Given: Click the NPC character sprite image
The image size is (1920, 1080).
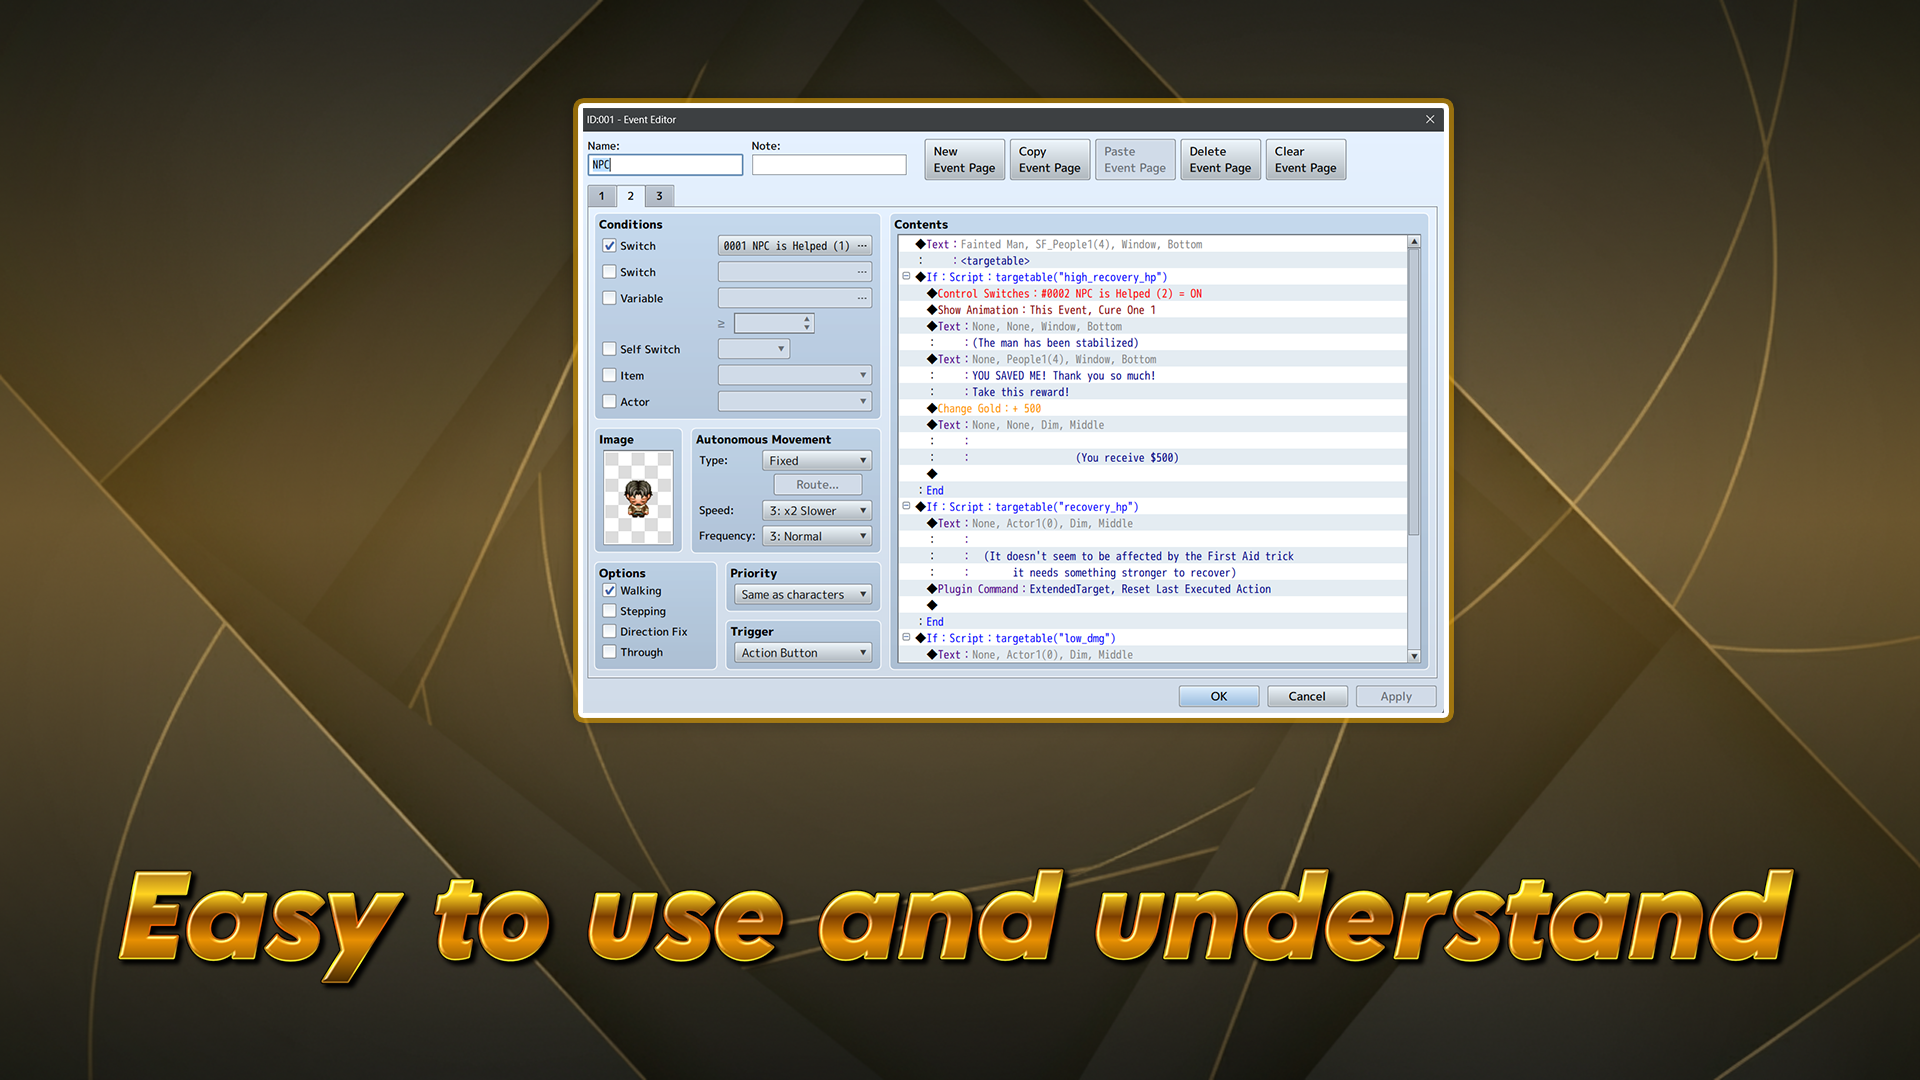Looking at the screenshot, I should pyautogui.click(x=638, y=497).
